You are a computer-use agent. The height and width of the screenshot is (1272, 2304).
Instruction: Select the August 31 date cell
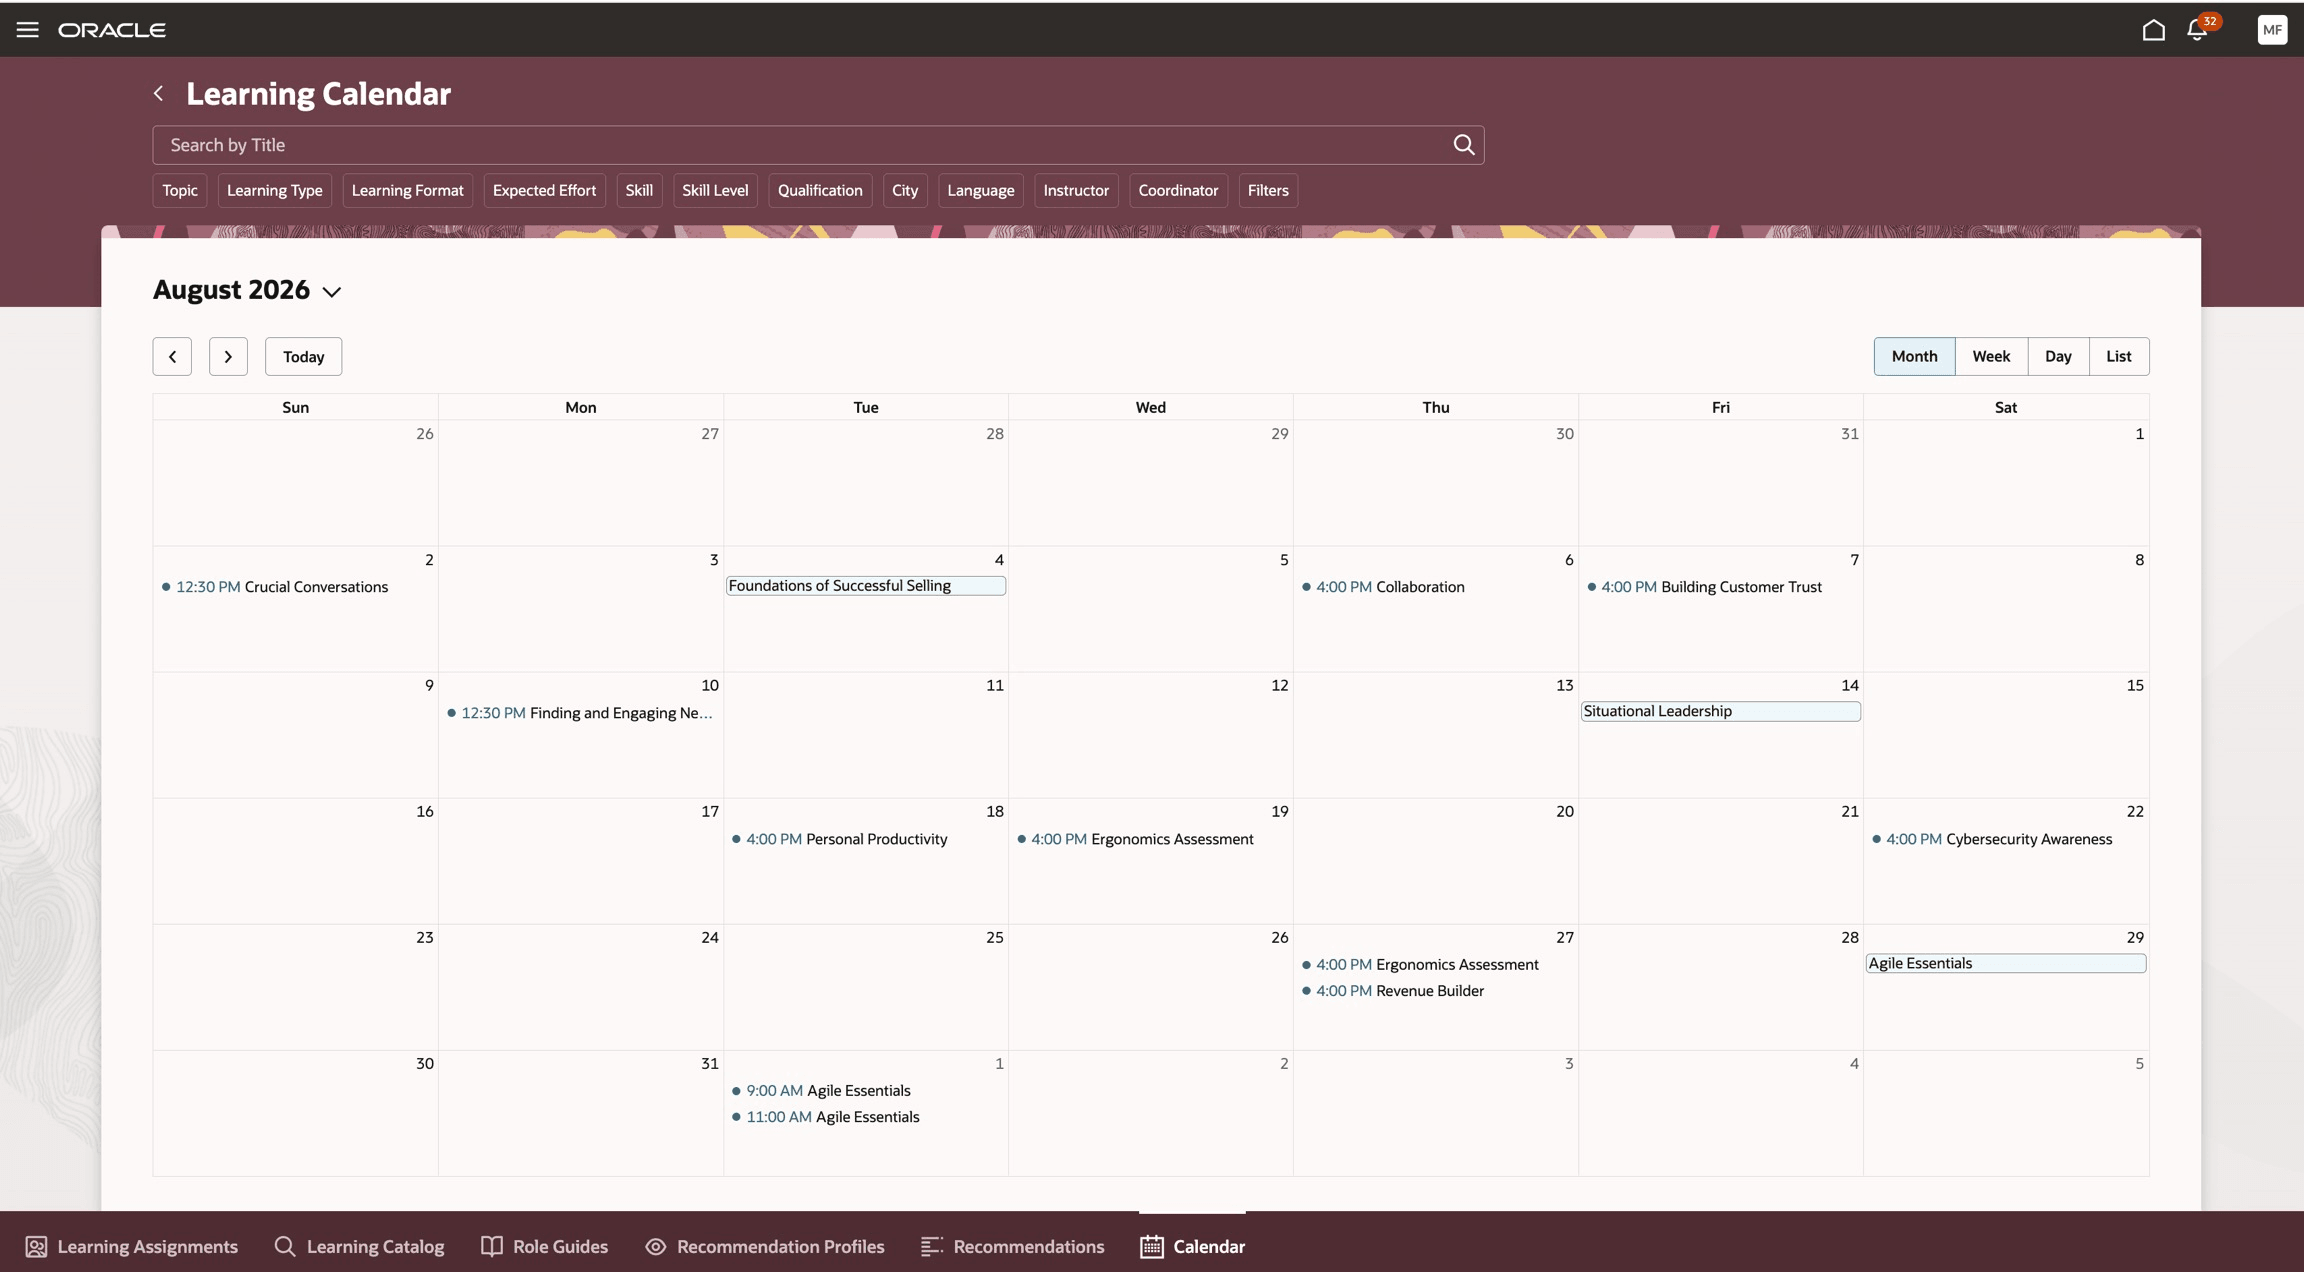pyautogui.click(x=580, y=1113)
